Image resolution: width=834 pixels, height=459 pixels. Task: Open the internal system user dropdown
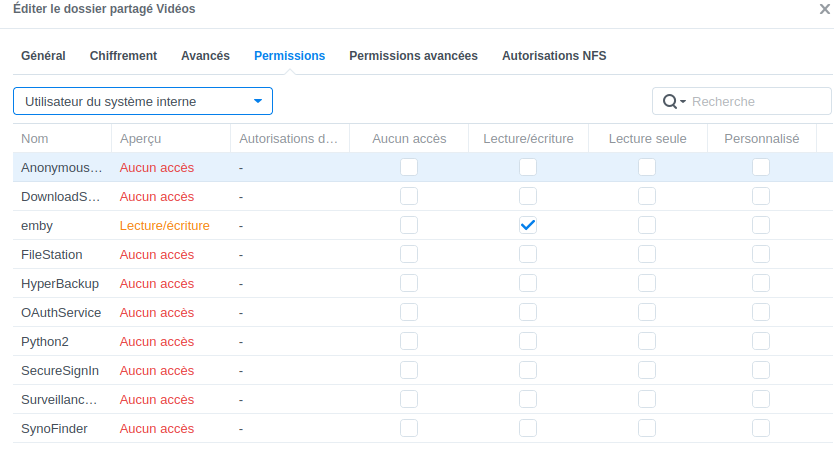(x=143, y=101)
